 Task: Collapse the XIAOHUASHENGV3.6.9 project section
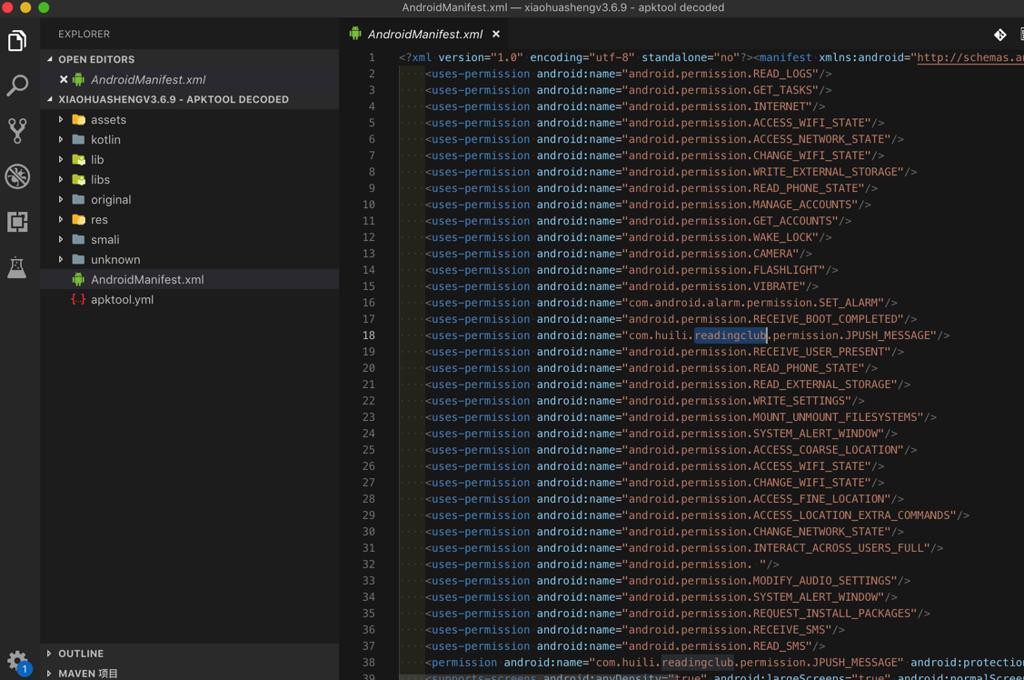pos(50,99)
